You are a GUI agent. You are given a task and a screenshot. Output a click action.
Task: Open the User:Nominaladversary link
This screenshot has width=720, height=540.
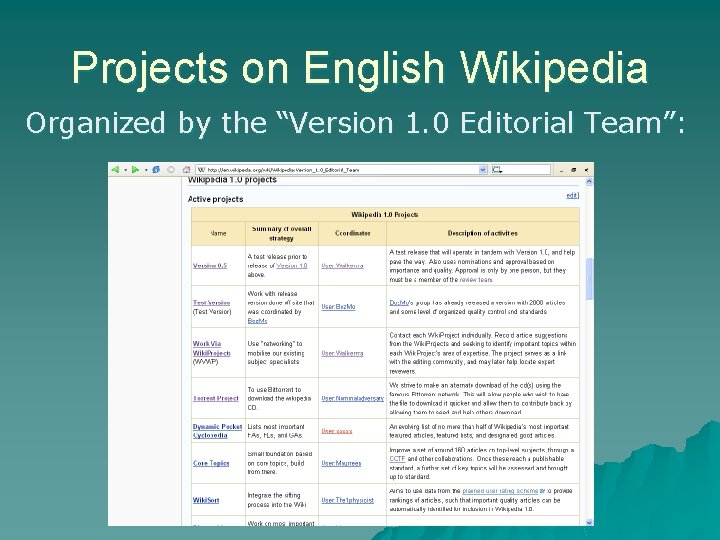(x=352, y=398)
